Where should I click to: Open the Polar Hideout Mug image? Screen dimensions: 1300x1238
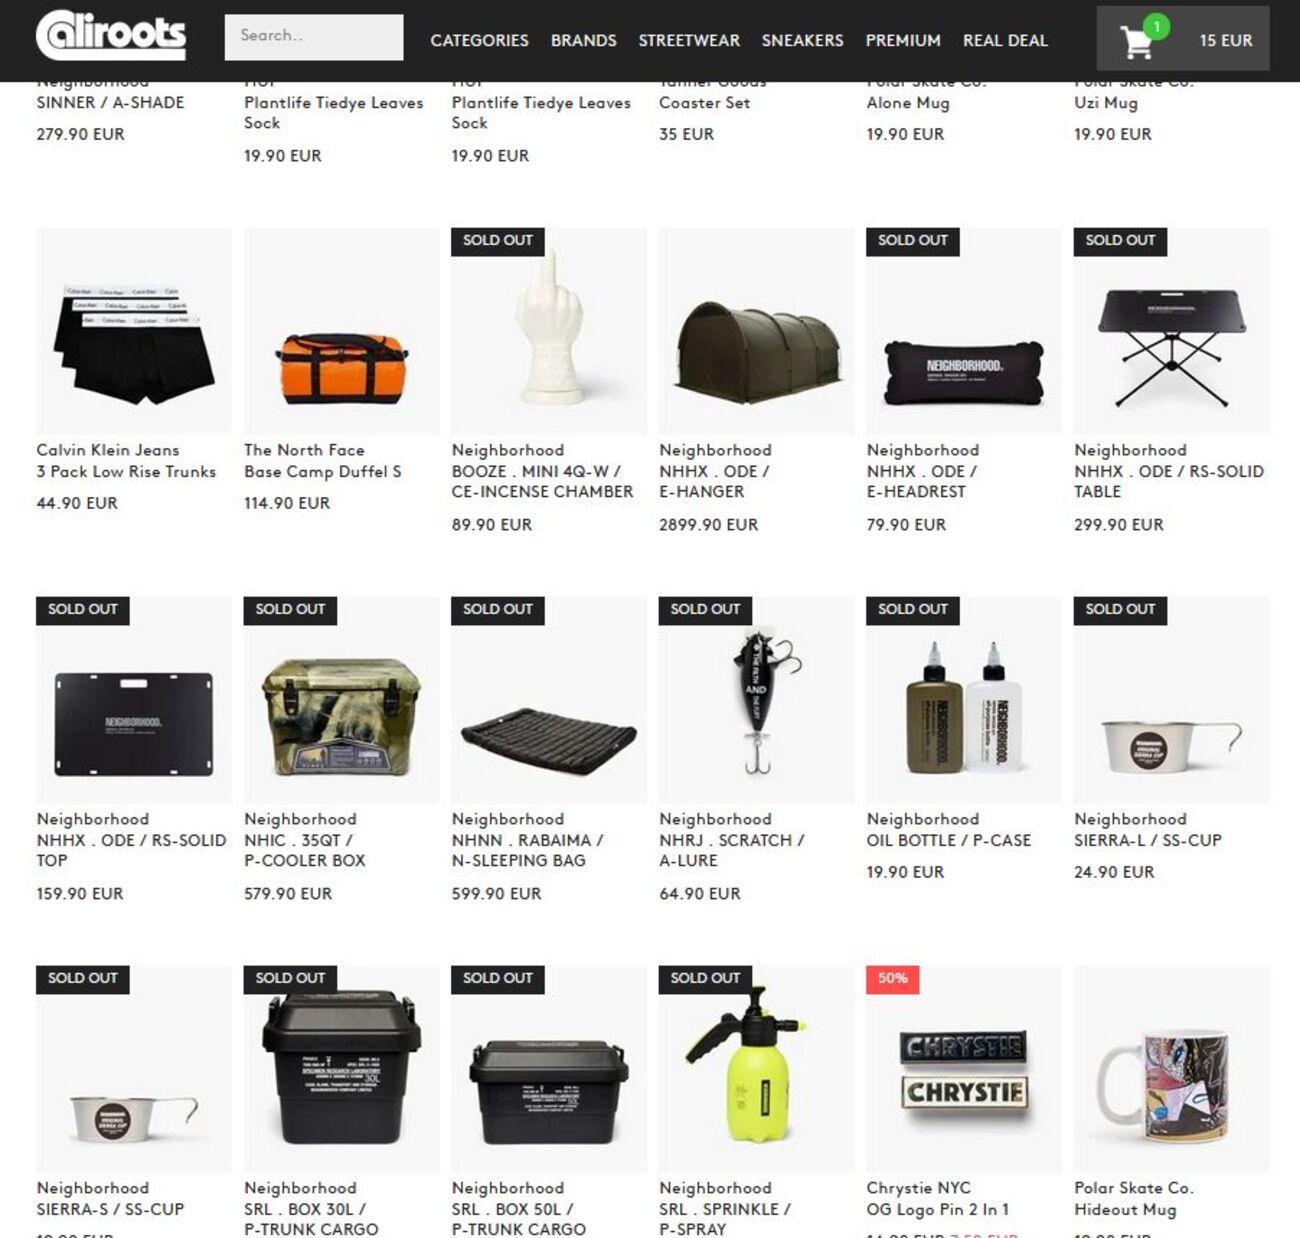(x=1171, y=1069)
